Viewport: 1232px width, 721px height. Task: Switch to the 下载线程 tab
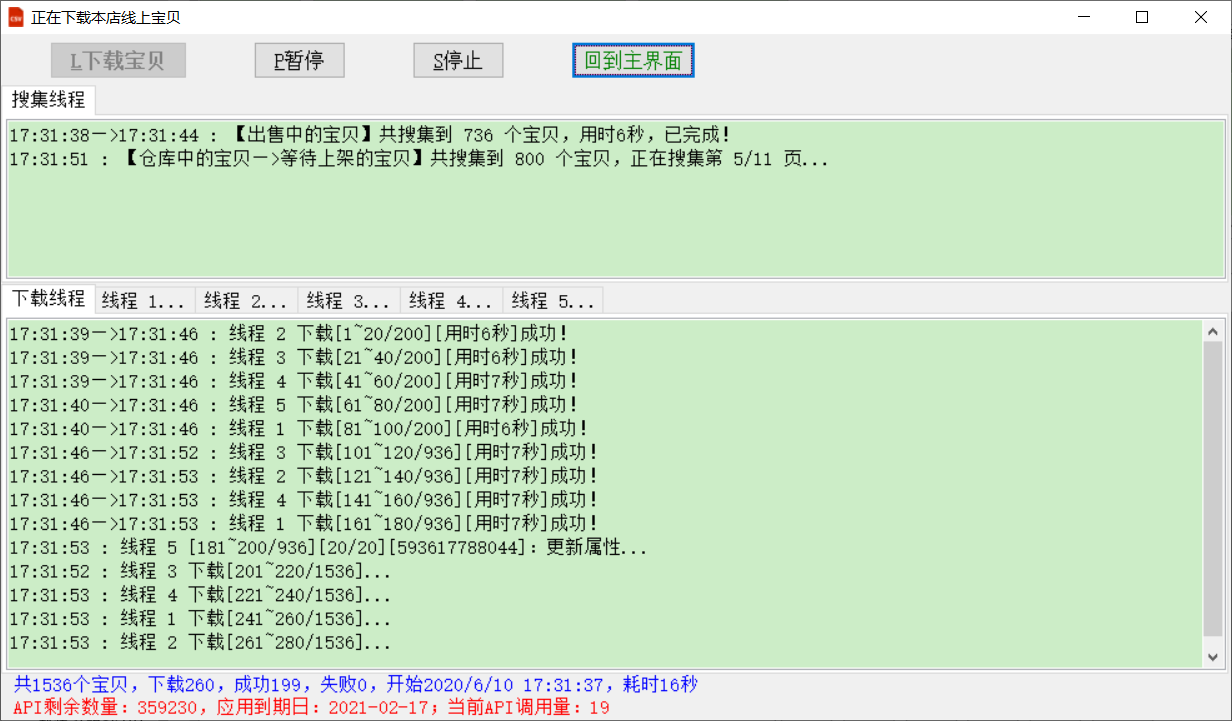(x=48, y=299)
